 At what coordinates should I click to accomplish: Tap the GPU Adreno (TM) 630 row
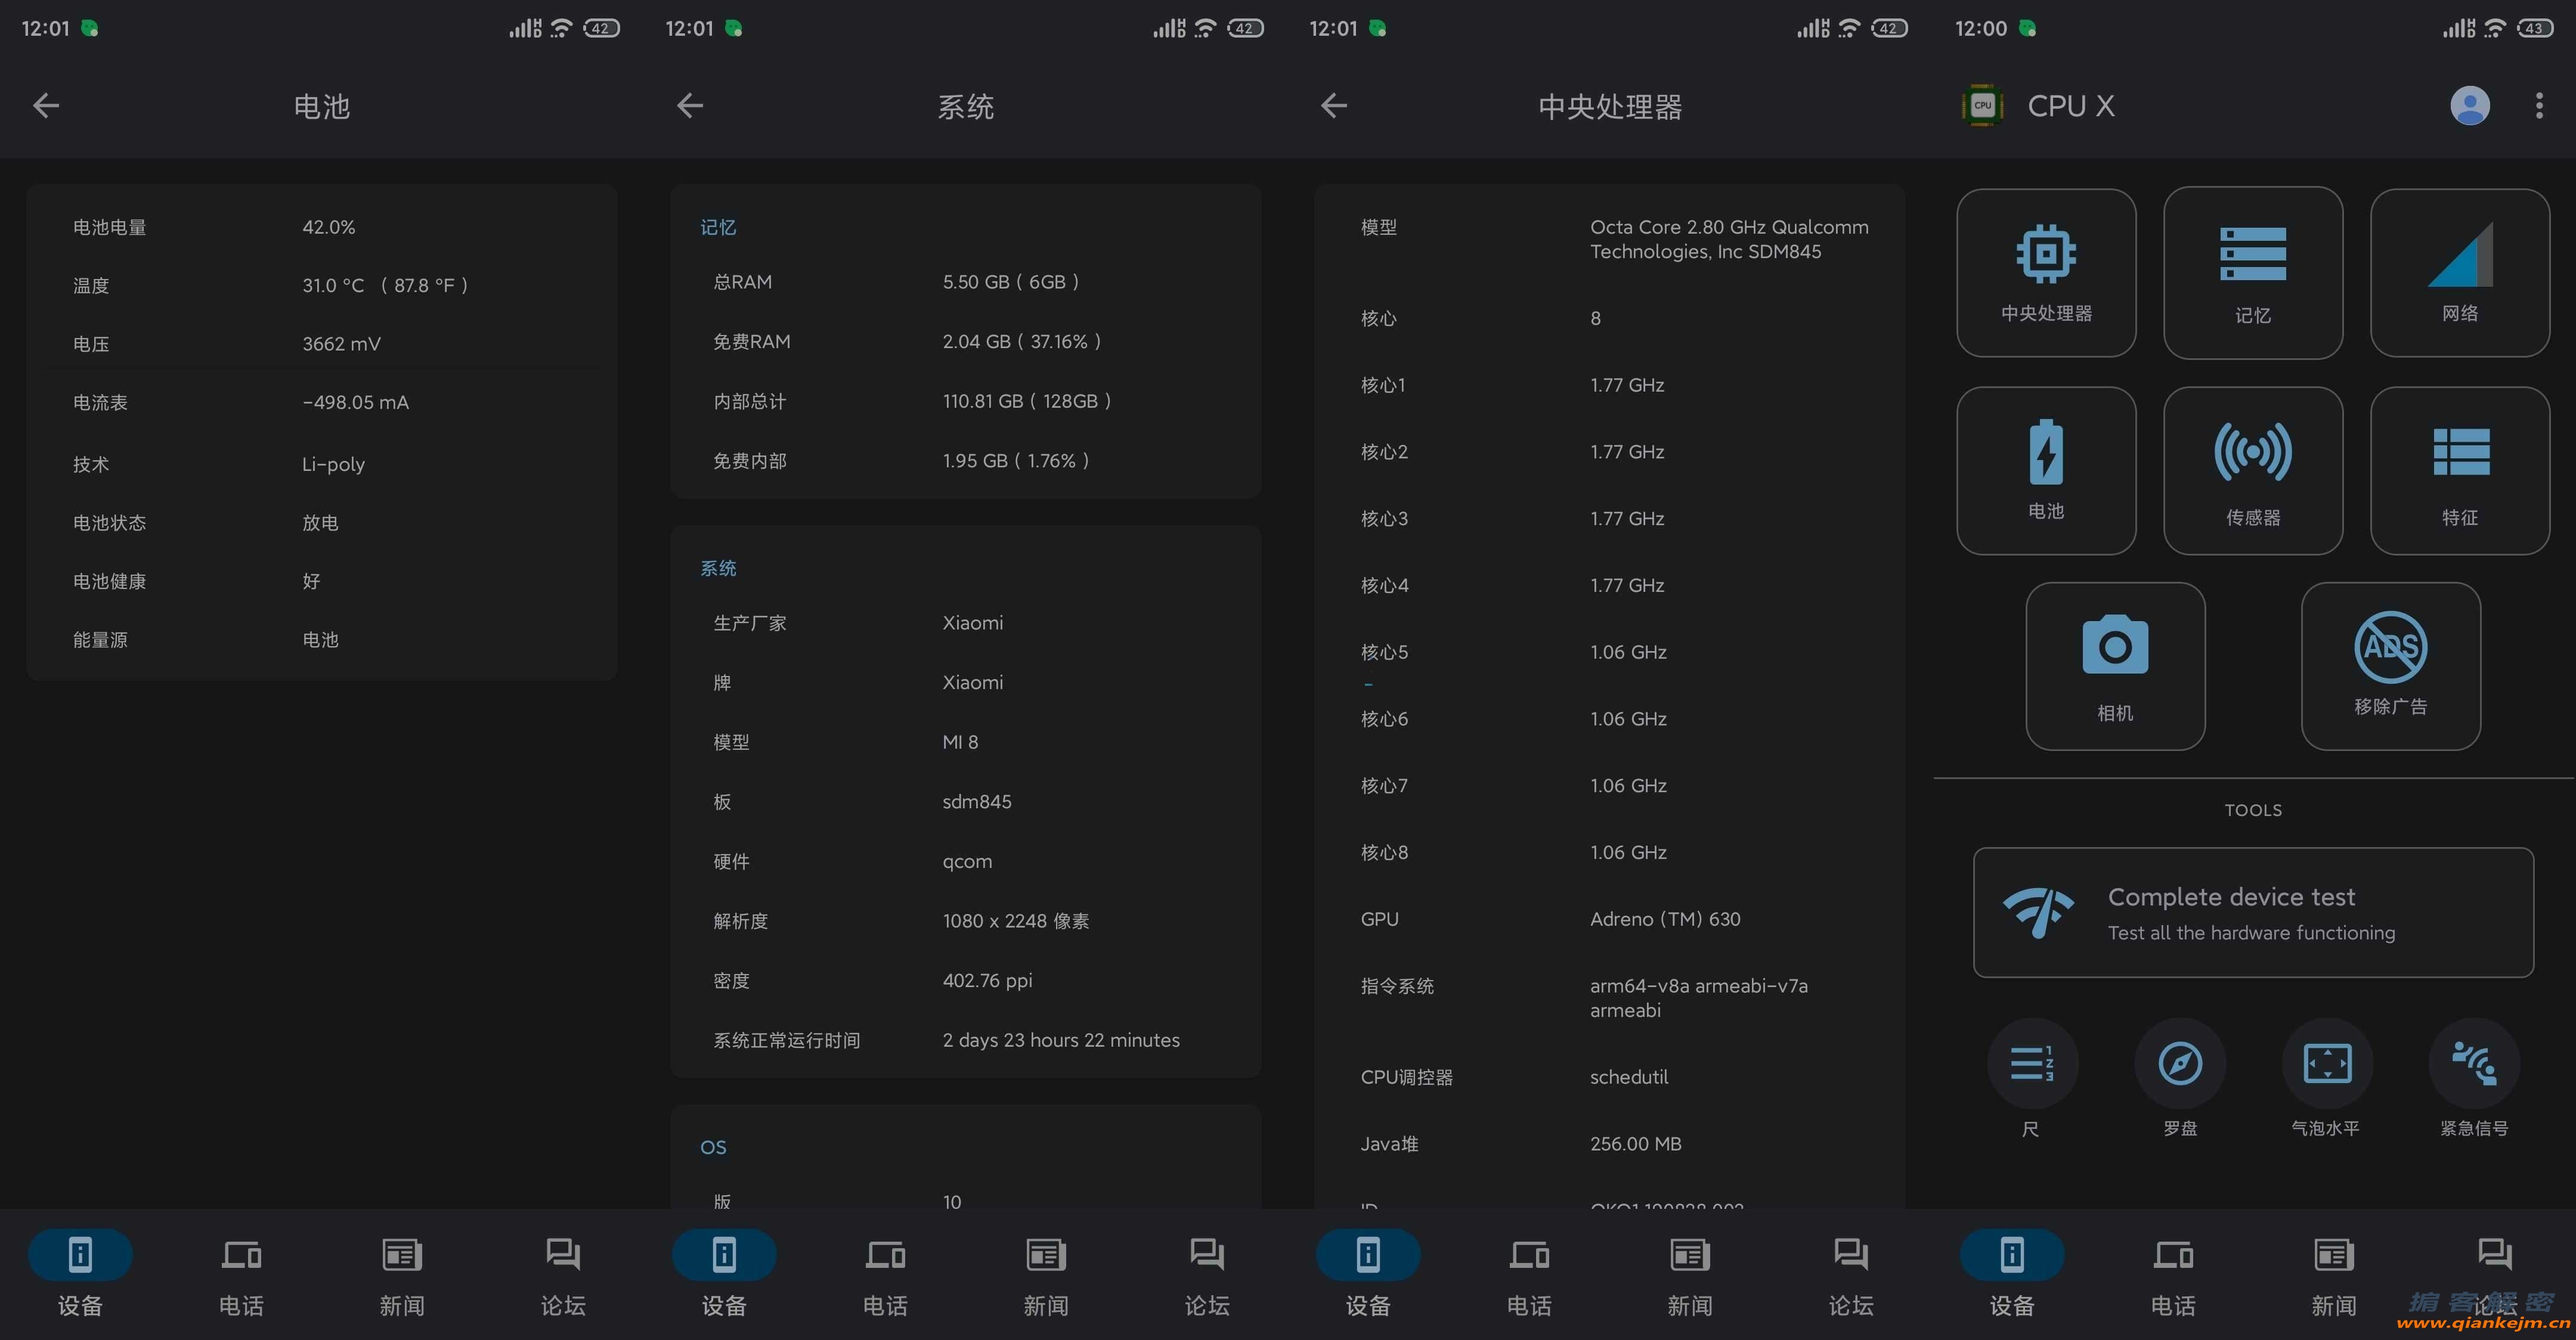1609,919
